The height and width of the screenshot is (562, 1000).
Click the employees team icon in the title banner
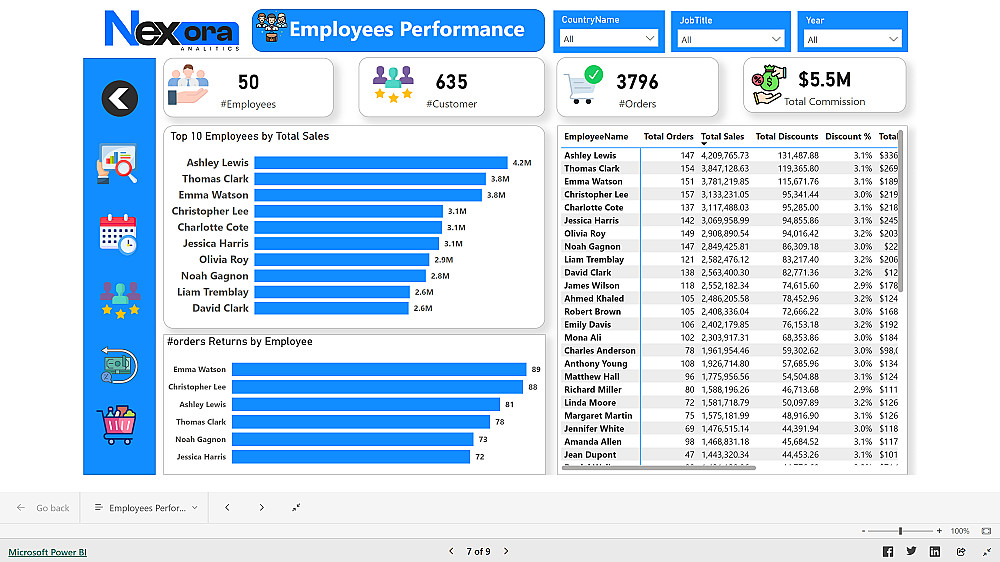click(x=271, y=27)
